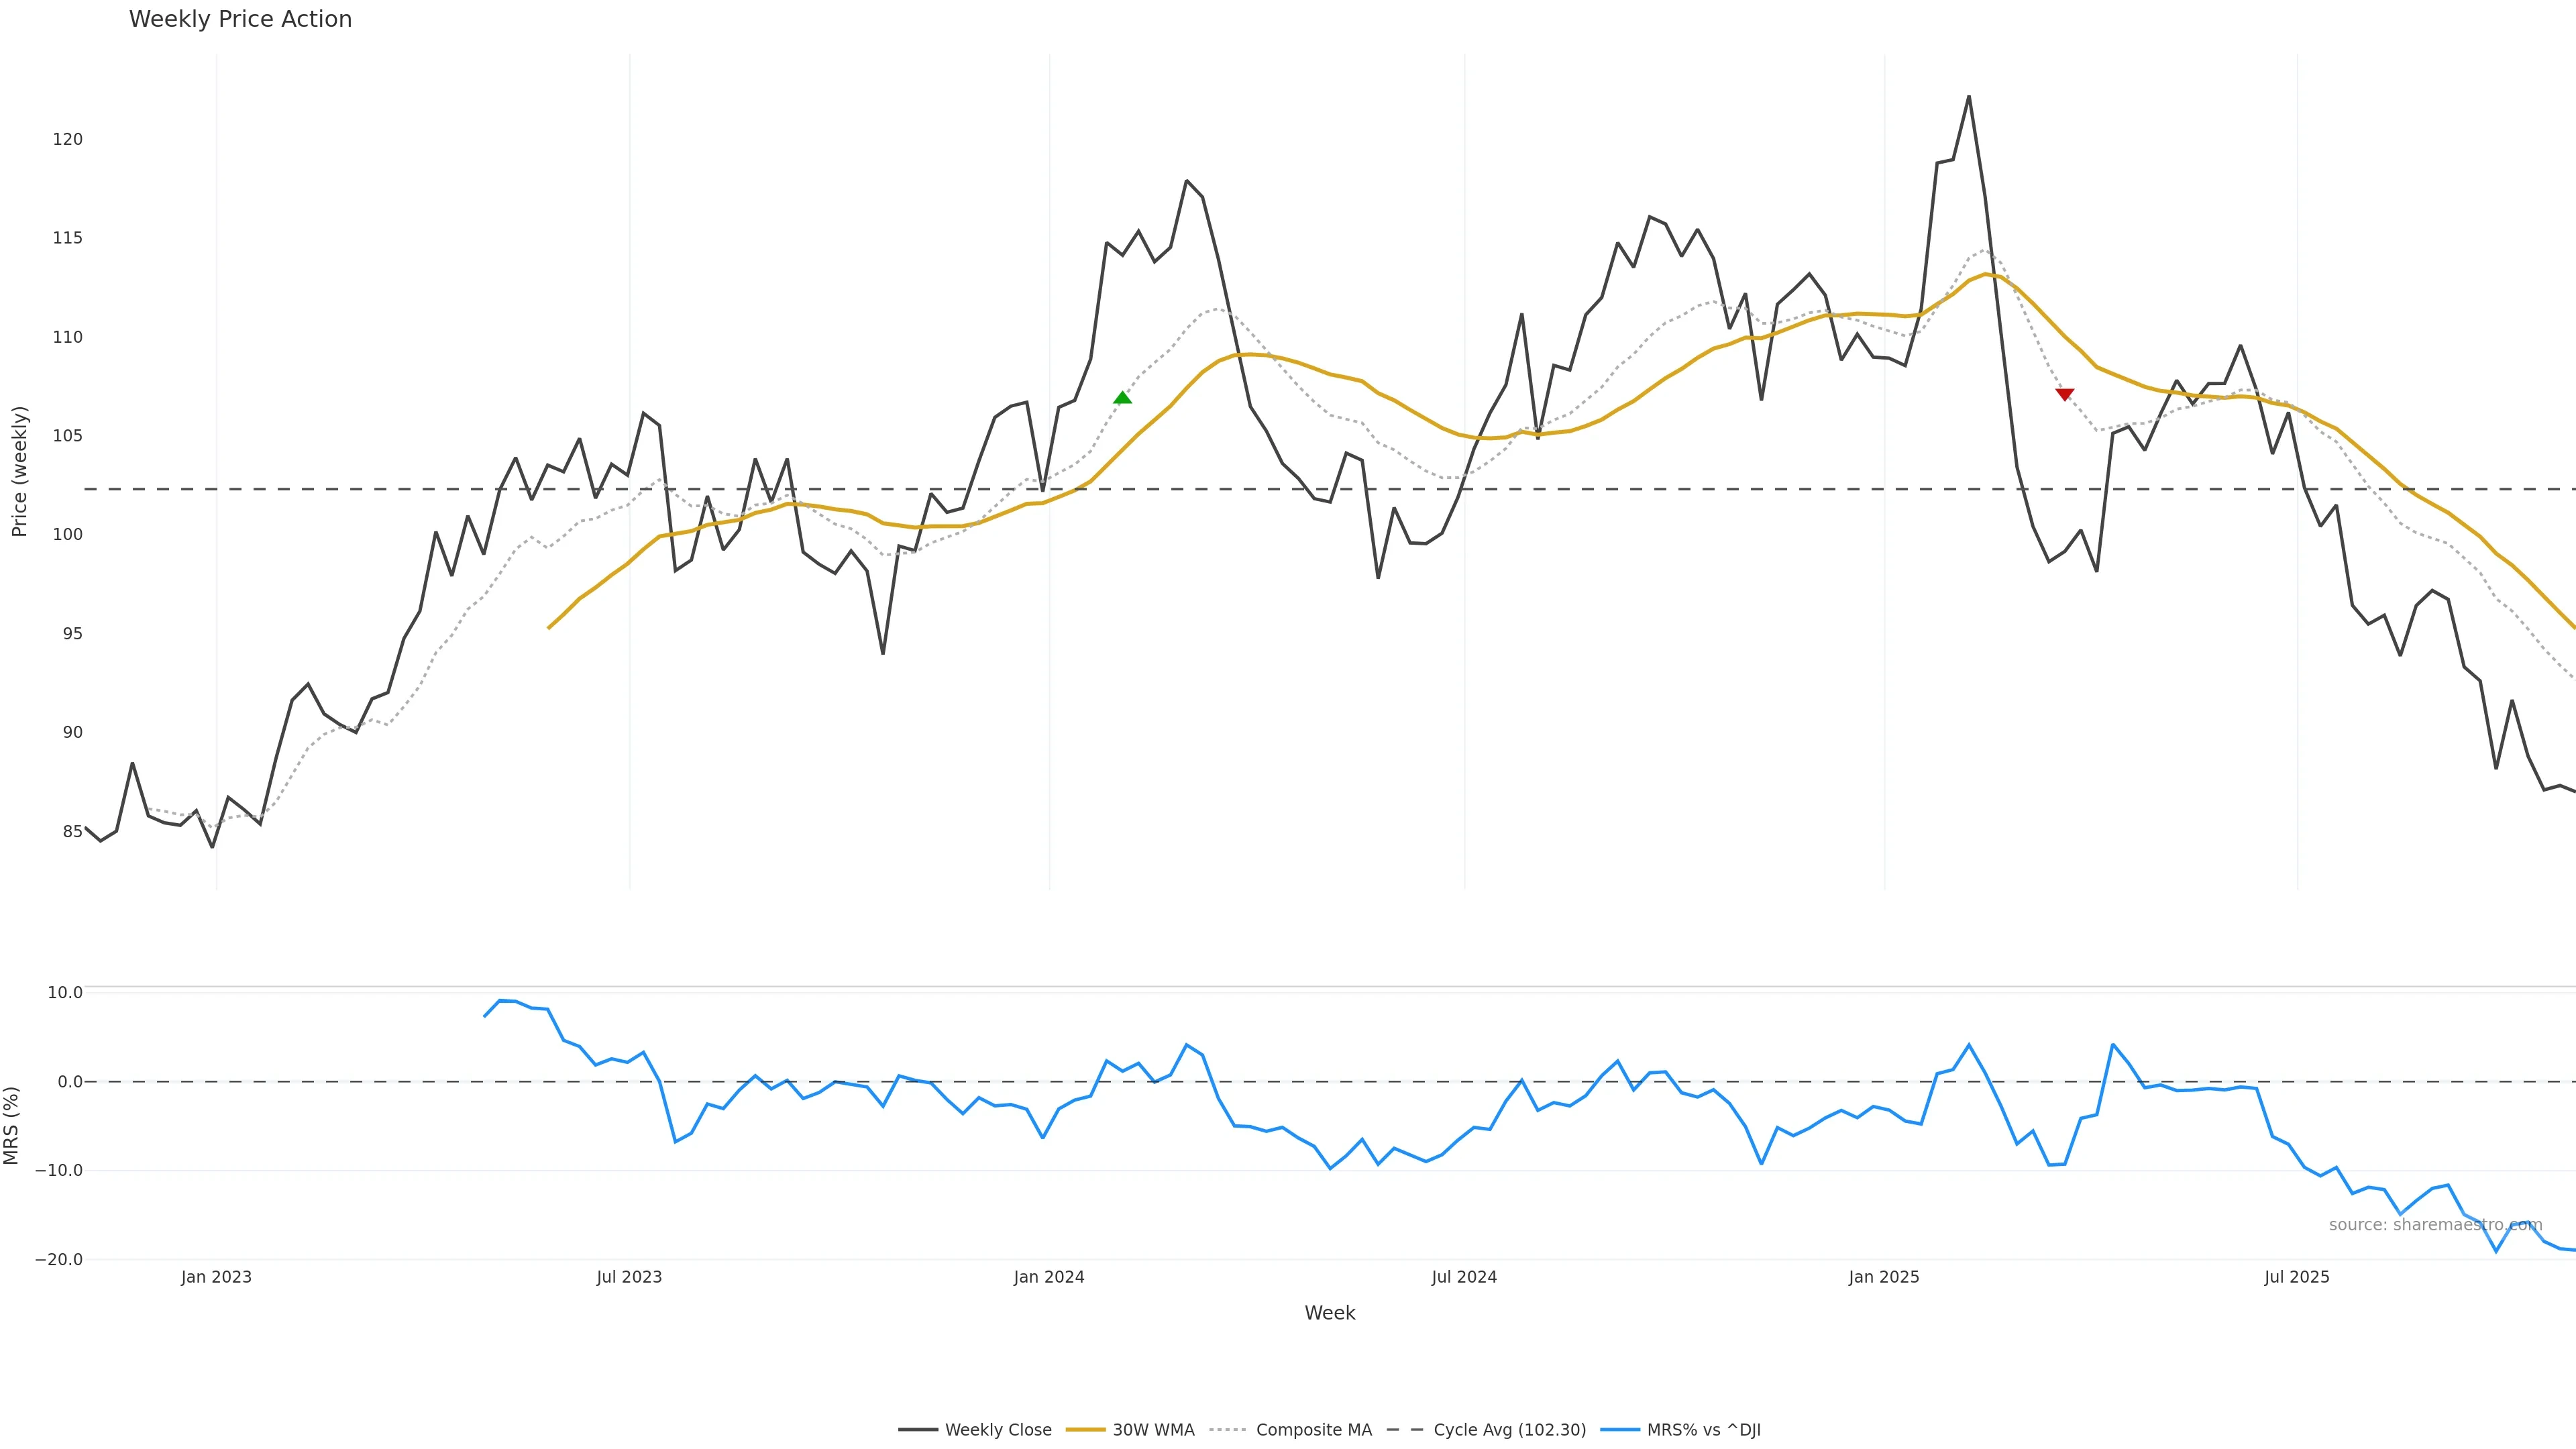Click the −20.0 MRS tick label
Screen dimensions: 2576x1449
58,1259
